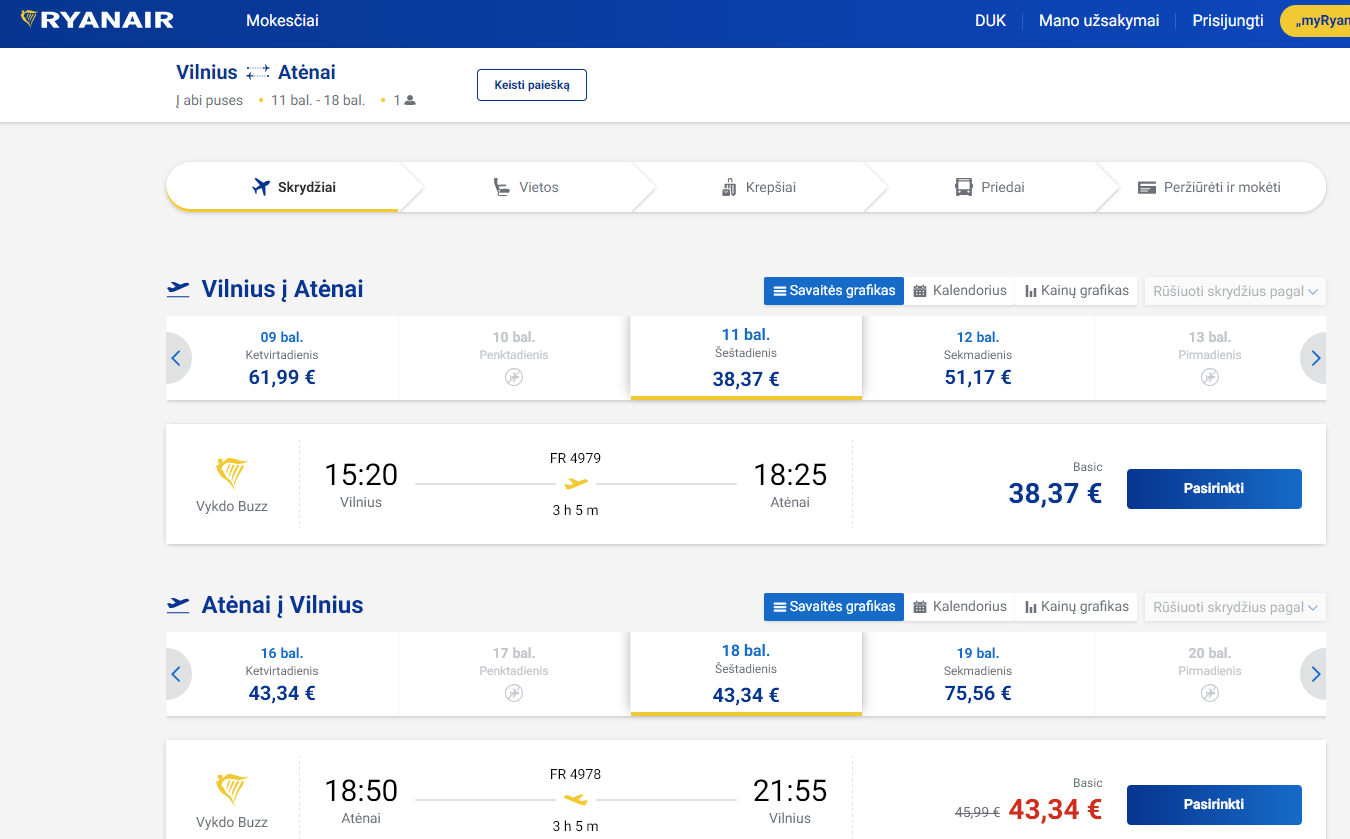Open outbound Kalendorius calendar view
This screenshot has width=1350, height=839.
click(960, 291)
